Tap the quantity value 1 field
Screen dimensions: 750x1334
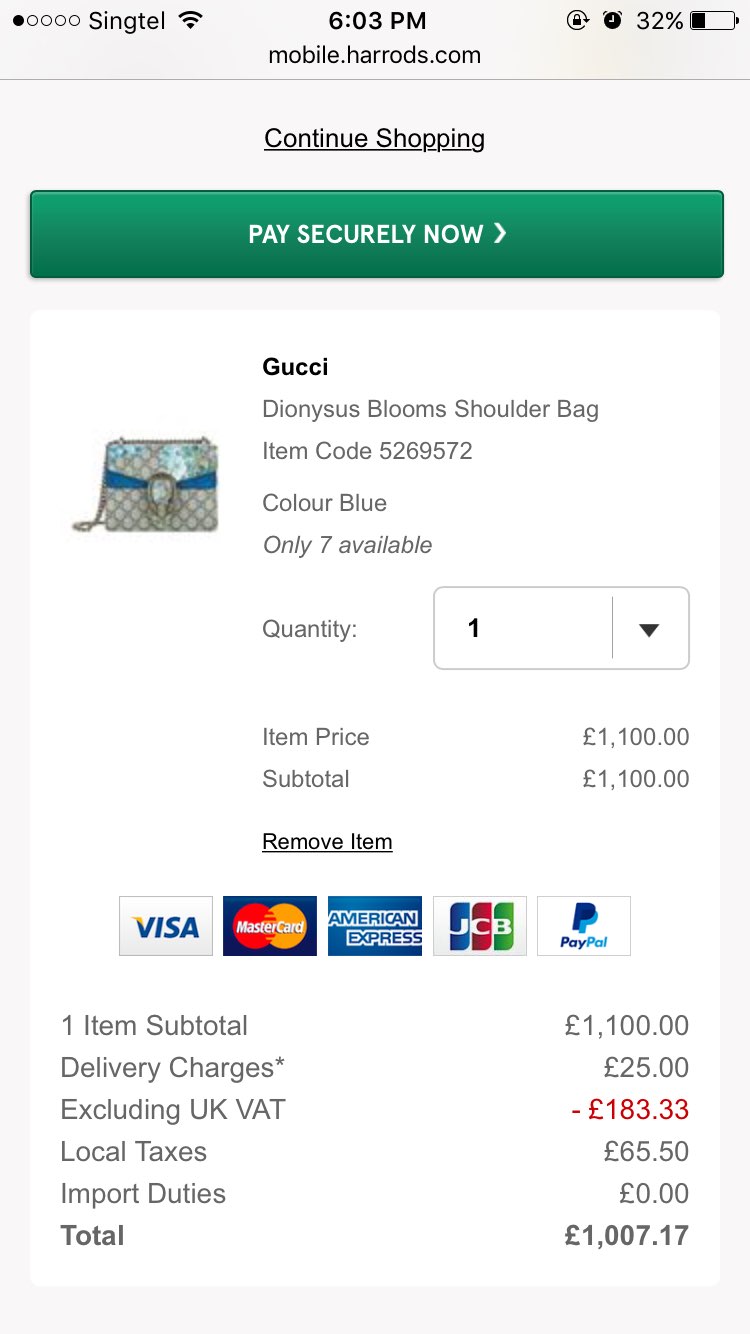pos(522,628)
